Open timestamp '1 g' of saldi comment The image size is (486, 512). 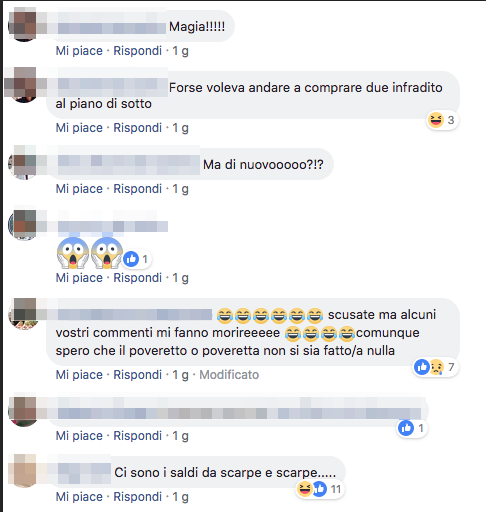[180, 497]
